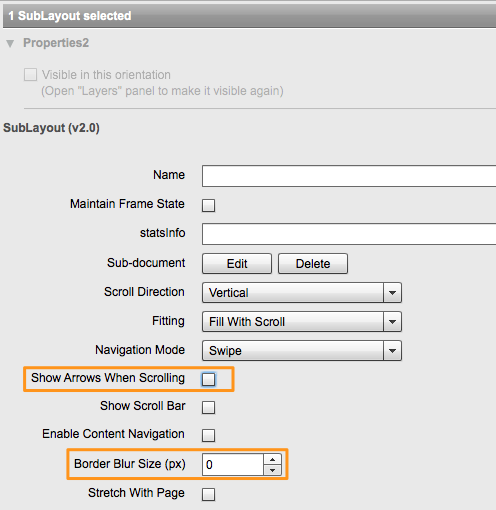
Task: Toggle Visible in this orientation checkbox
Action: (x=30, y=75)
